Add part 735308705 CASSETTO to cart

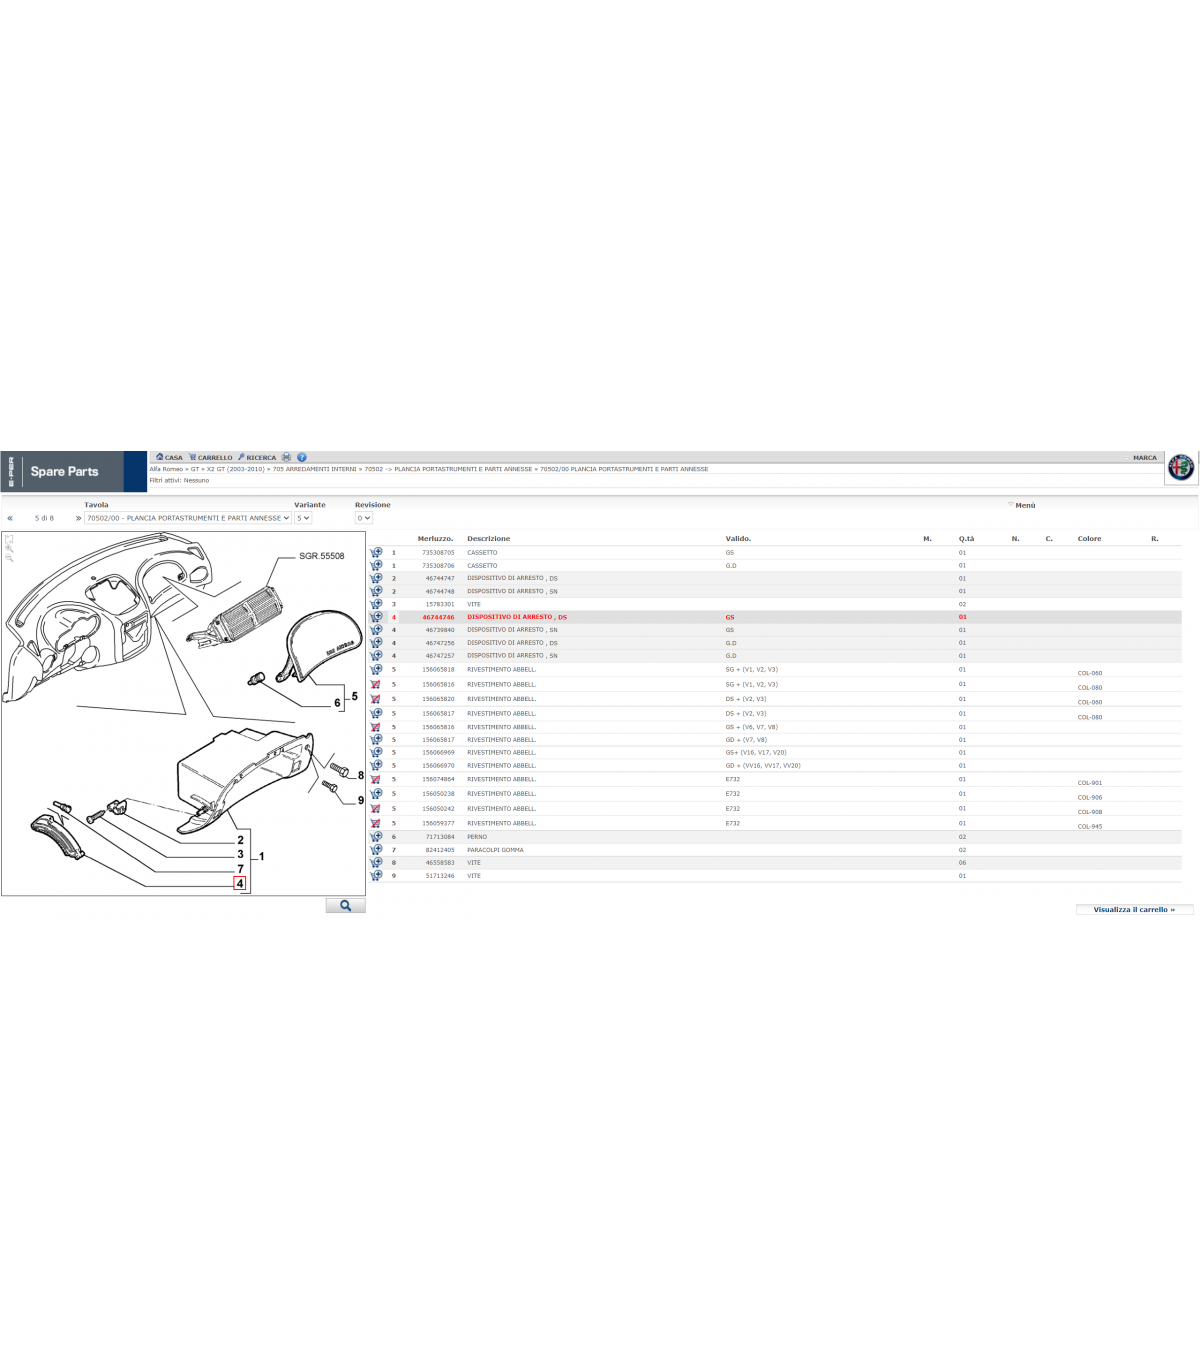click(376, 552)
